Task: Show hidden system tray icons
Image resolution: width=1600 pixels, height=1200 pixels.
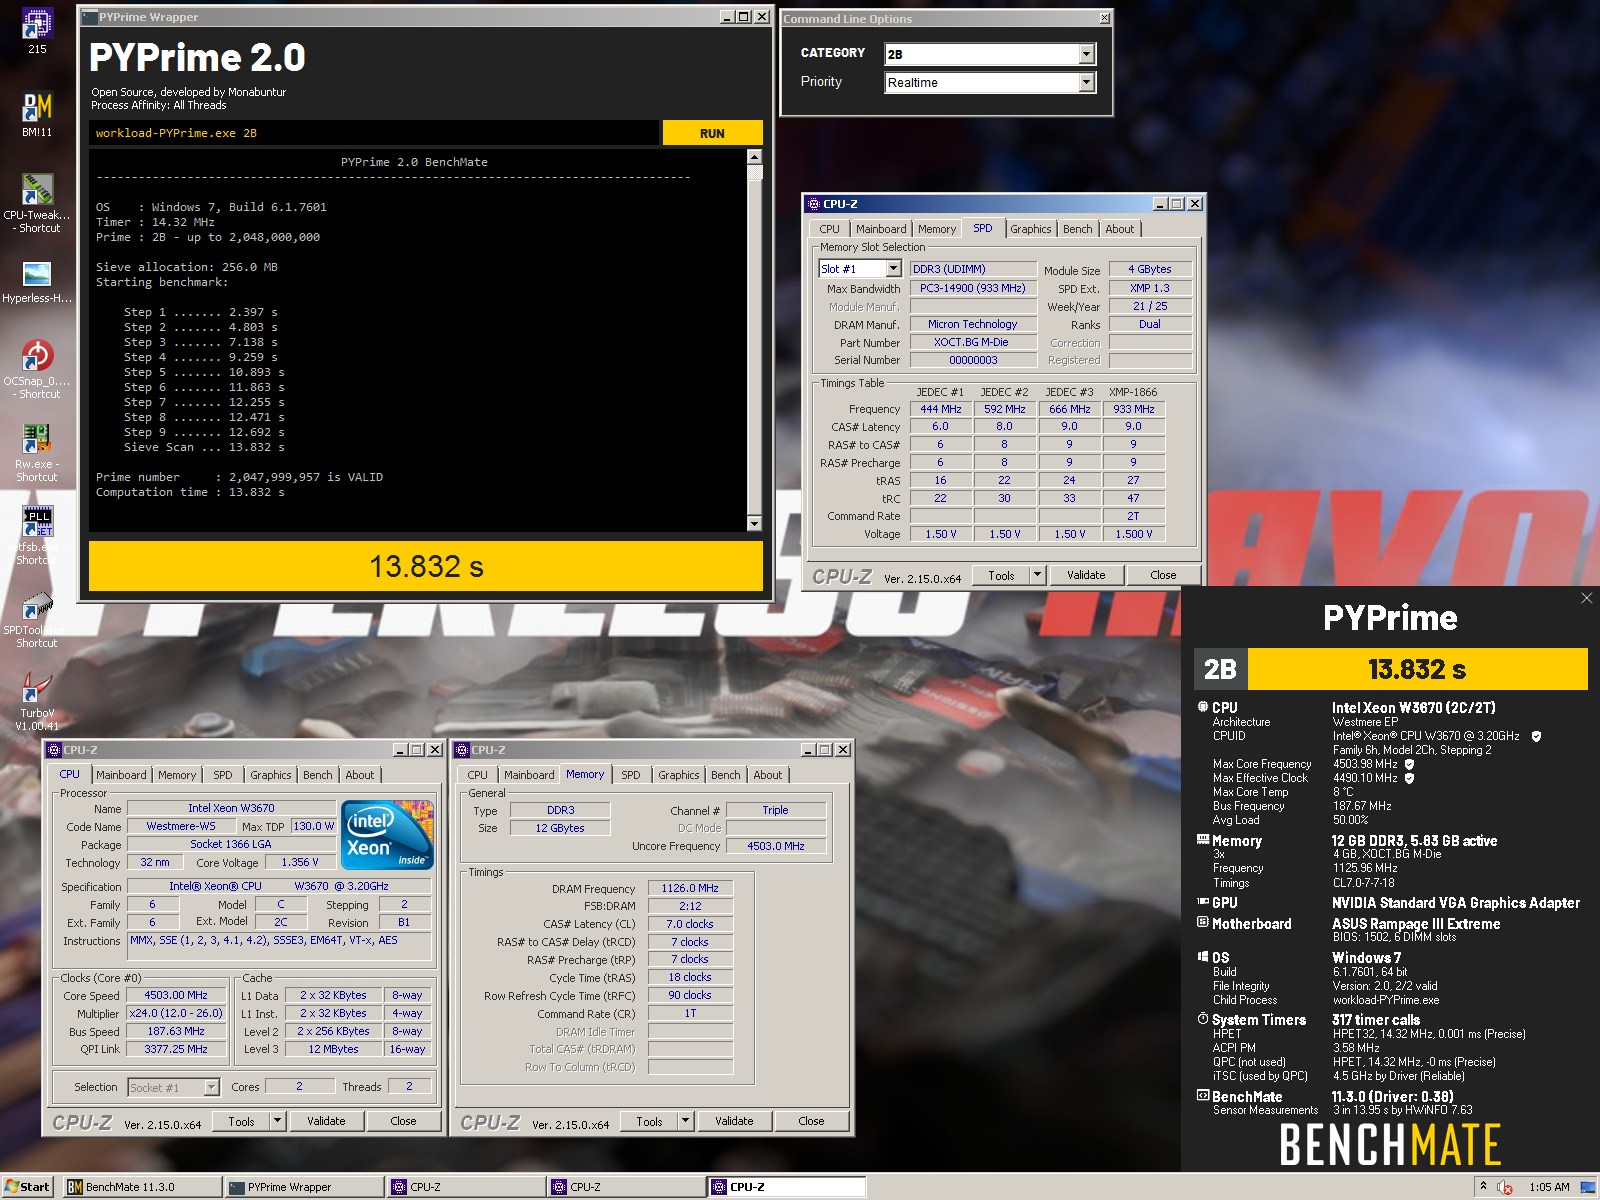Action: [1483, 1186]
